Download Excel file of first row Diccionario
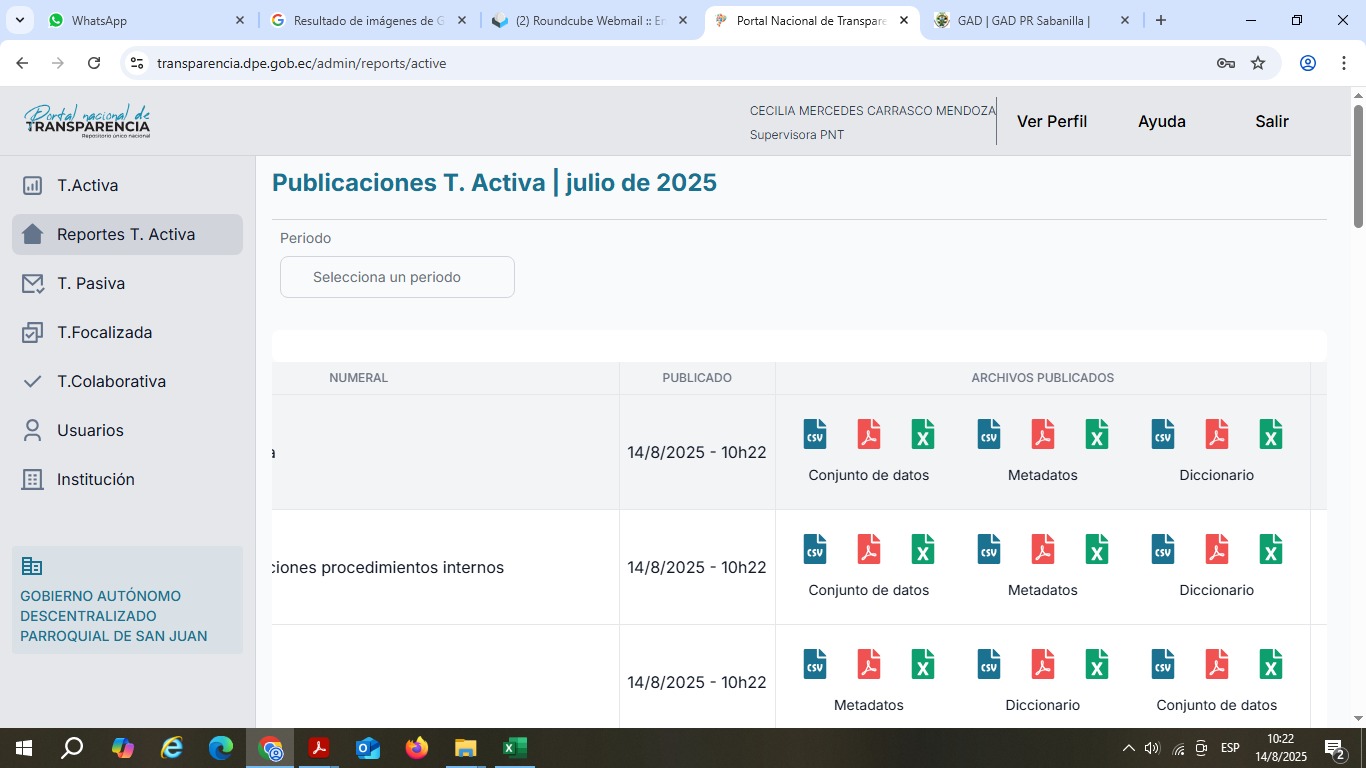 pyautogui.click(x=1270, y=435)
